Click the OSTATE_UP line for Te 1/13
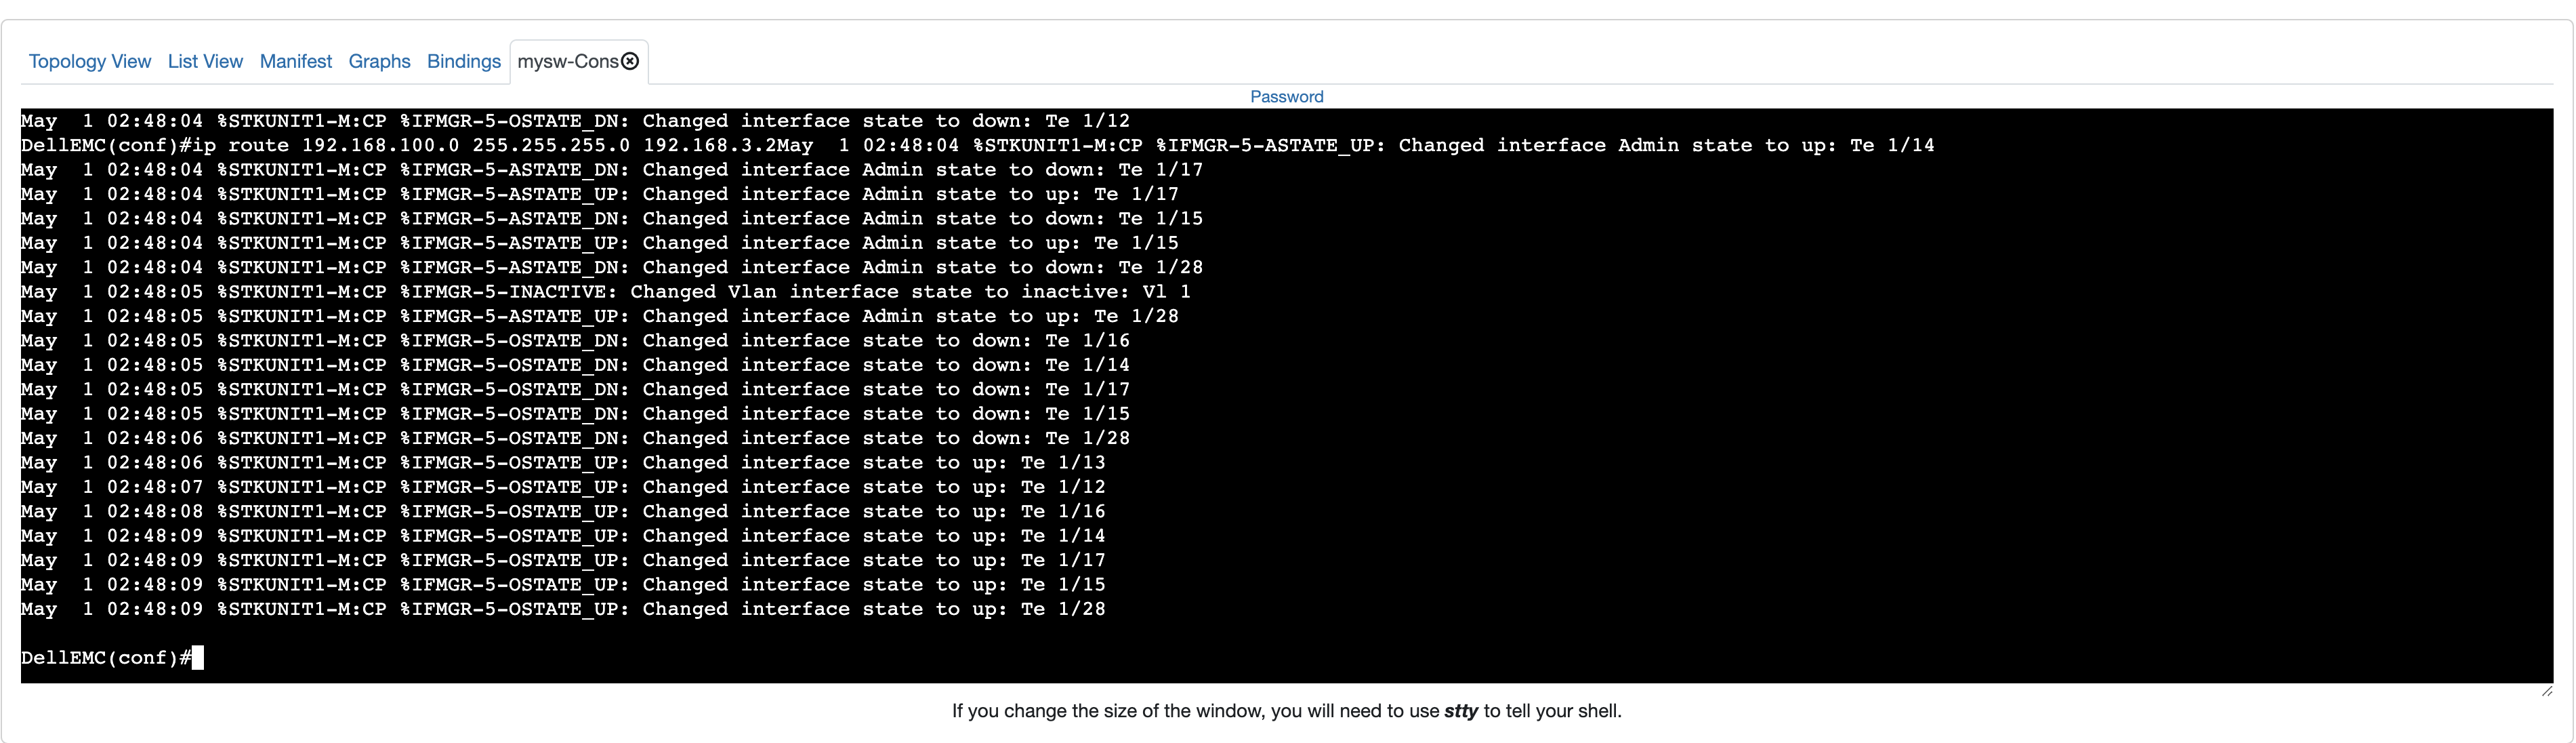 tap(563, 463)
